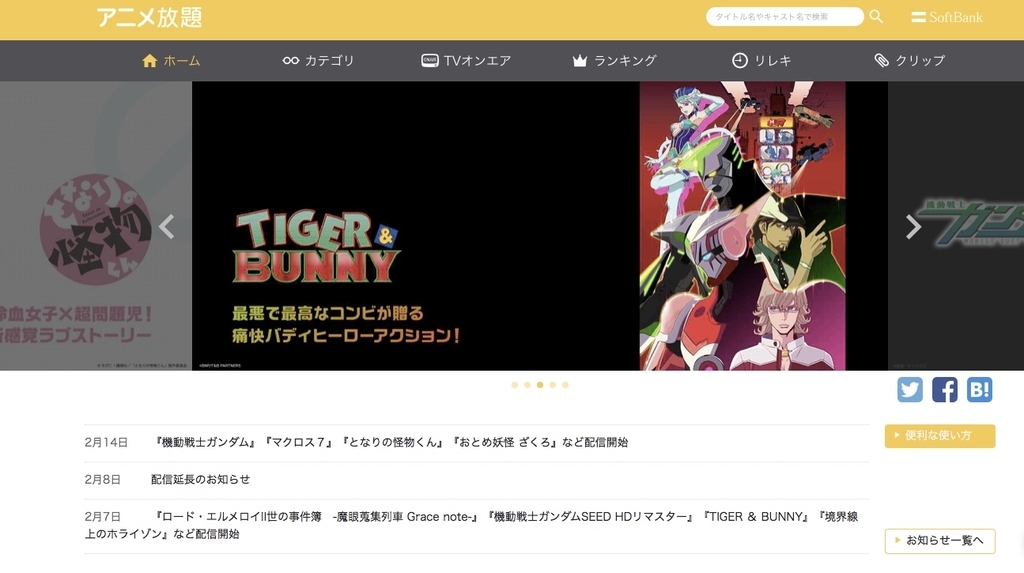The width and height of the screenshot is (1024, 573).
Task: Select the fifth carousel indicator dot
Action: (x=566, y=385)
